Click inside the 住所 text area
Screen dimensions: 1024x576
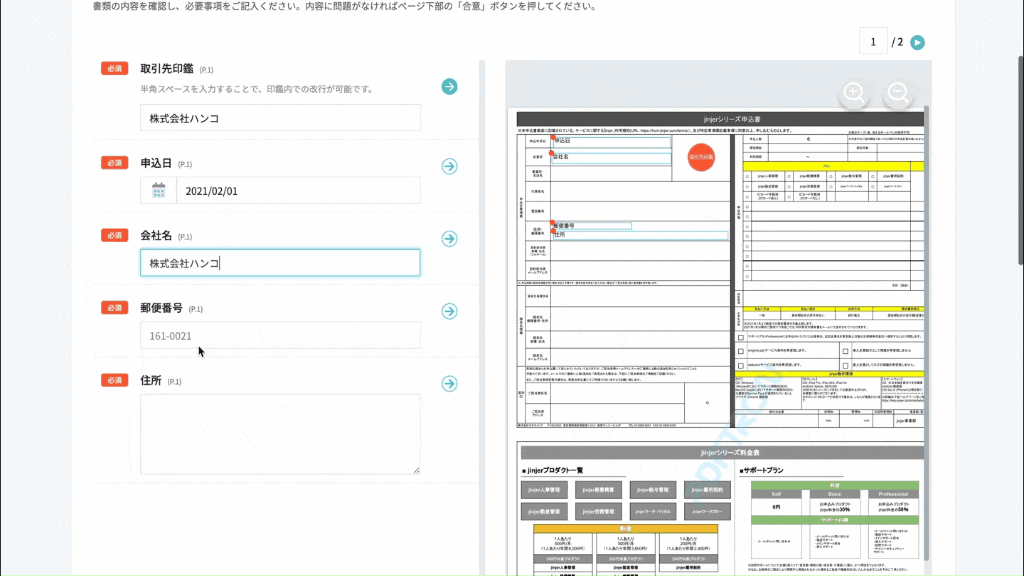tap(280, 433)
